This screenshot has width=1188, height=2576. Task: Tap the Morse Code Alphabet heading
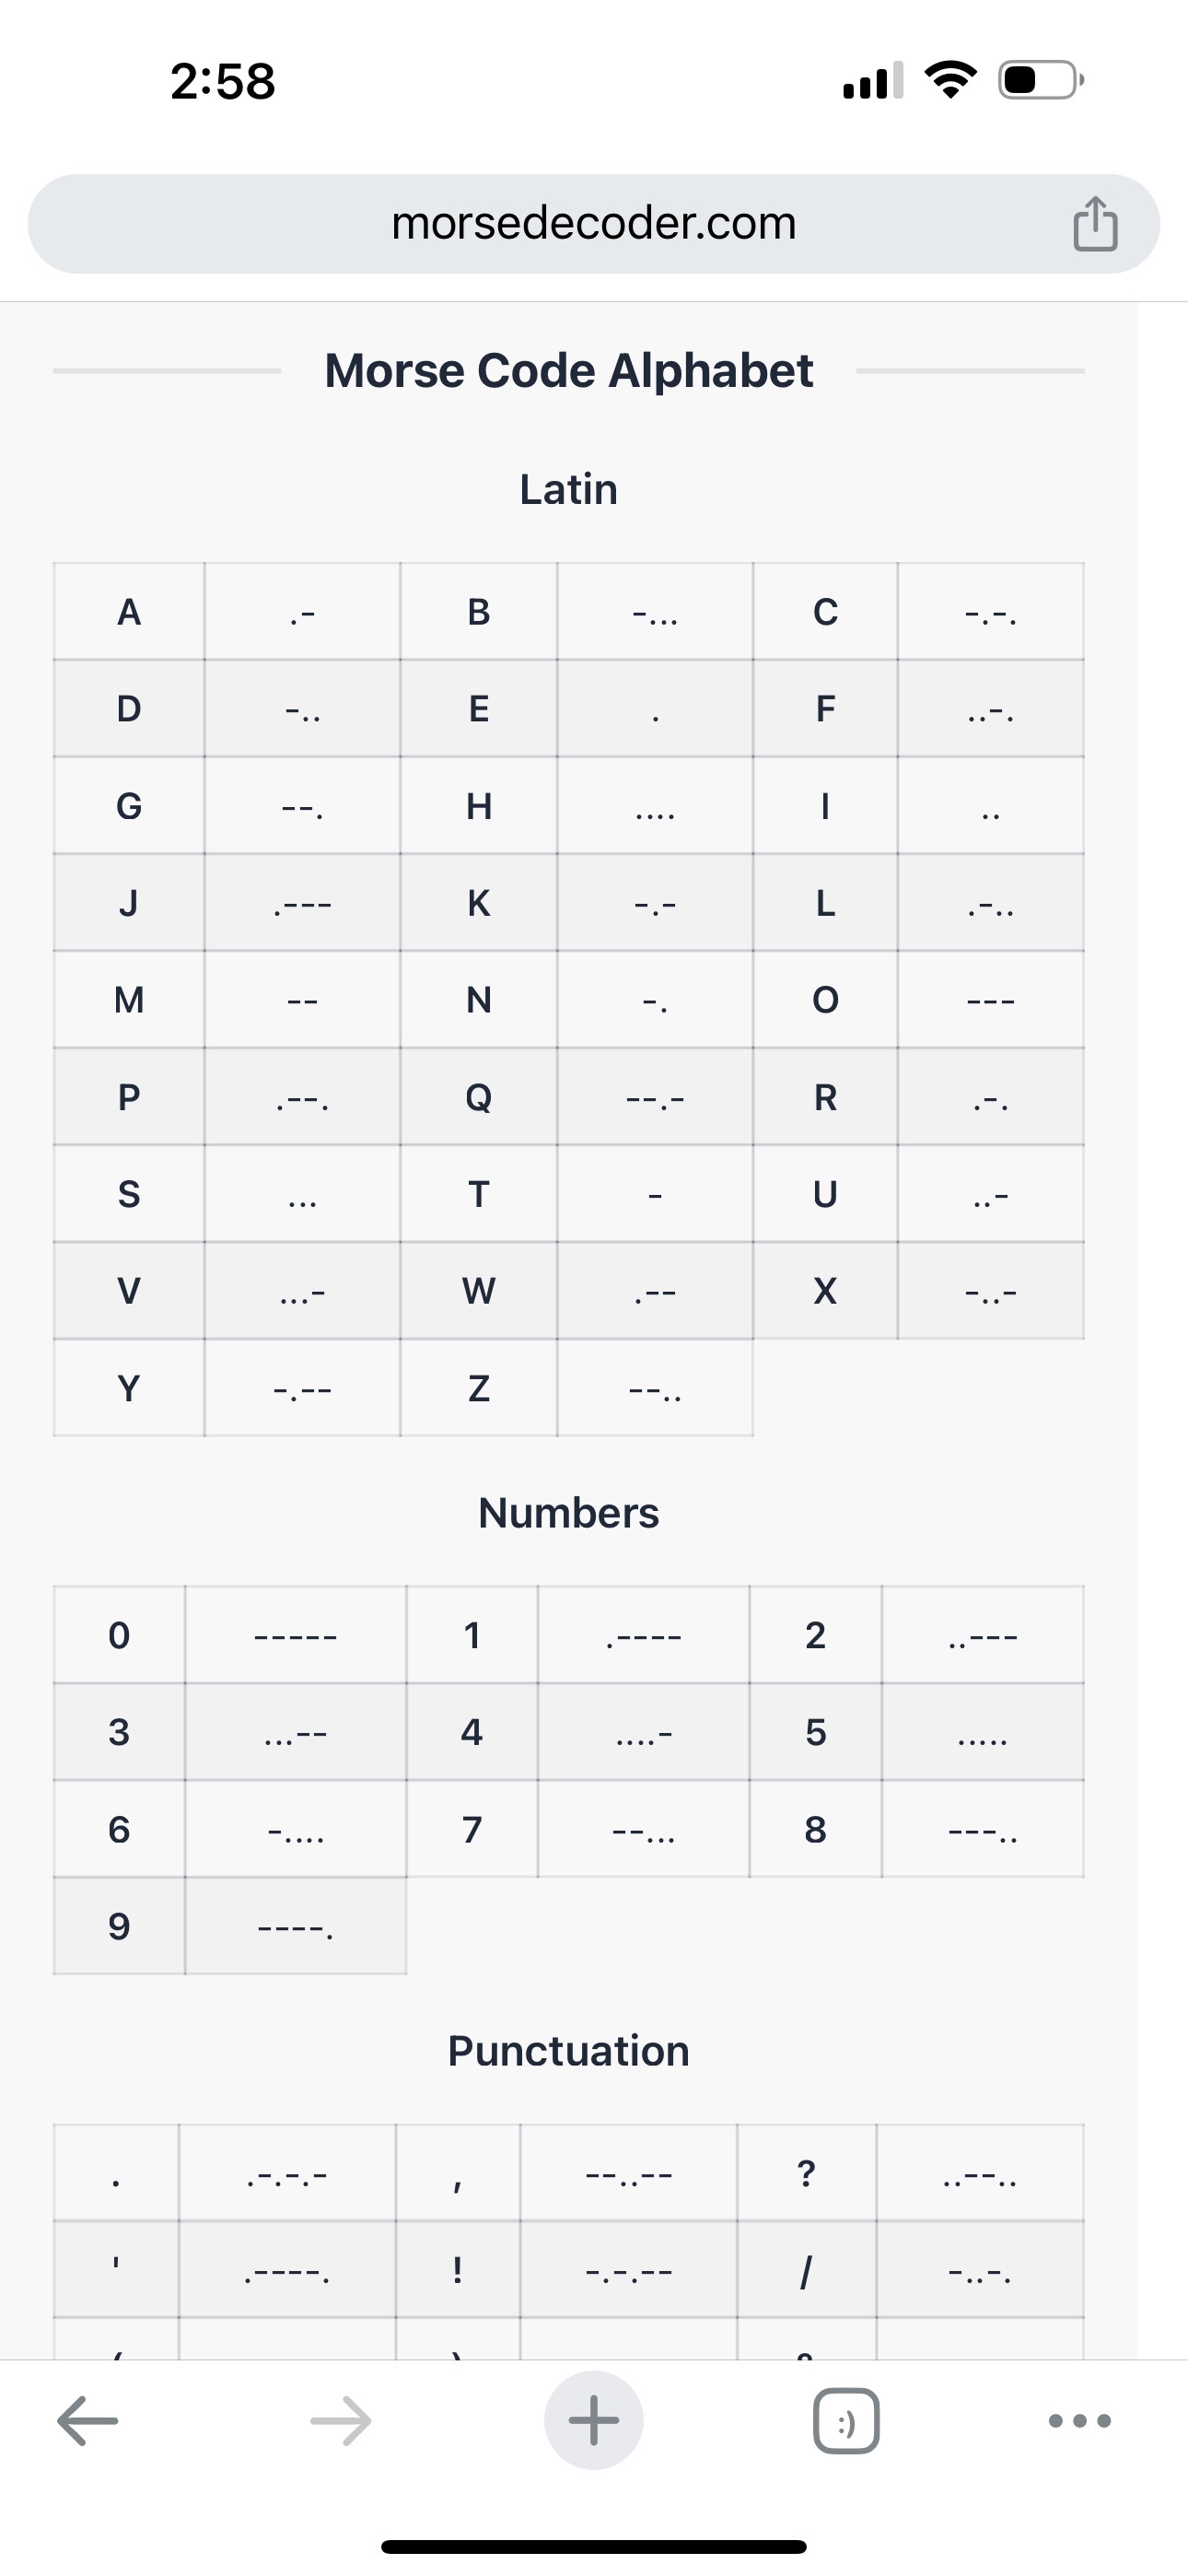568,371
